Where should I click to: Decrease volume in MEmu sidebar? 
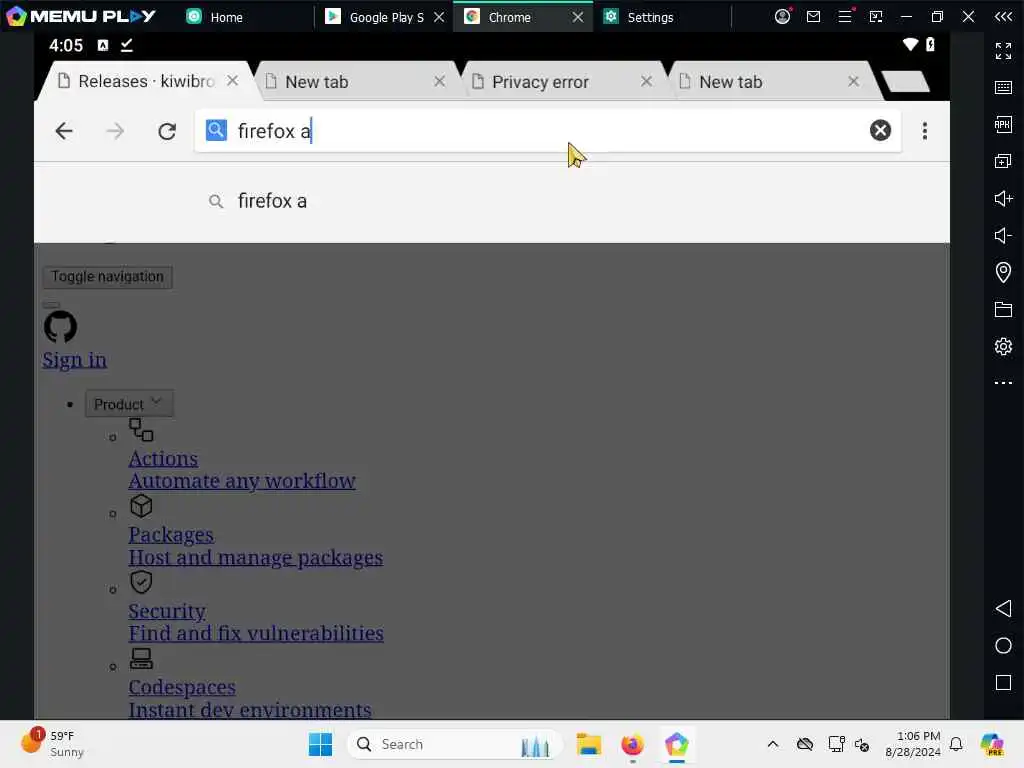click(1003, 235)
